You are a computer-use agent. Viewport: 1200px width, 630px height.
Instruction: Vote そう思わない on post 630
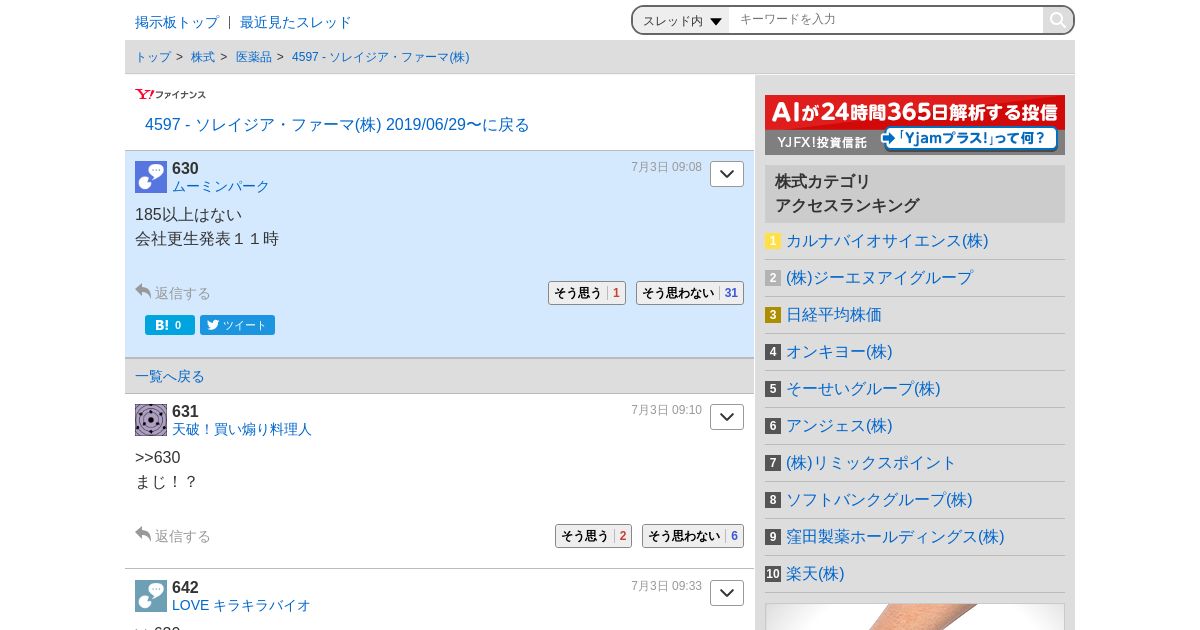[690, 293]
